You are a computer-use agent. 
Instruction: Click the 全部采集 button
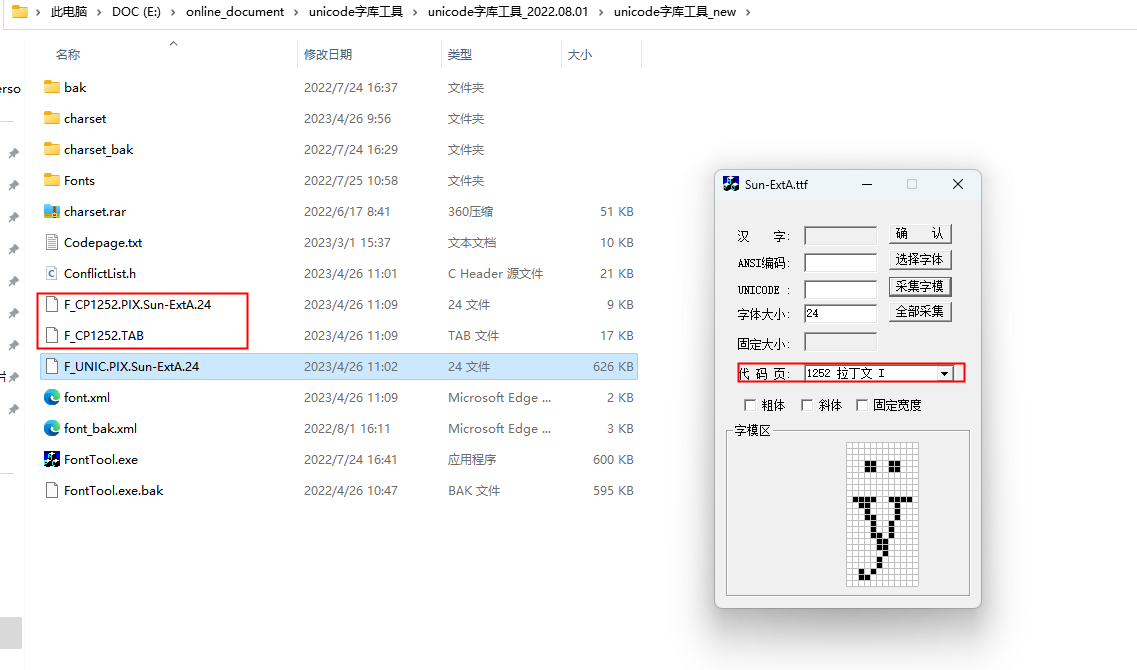point(919,312)
